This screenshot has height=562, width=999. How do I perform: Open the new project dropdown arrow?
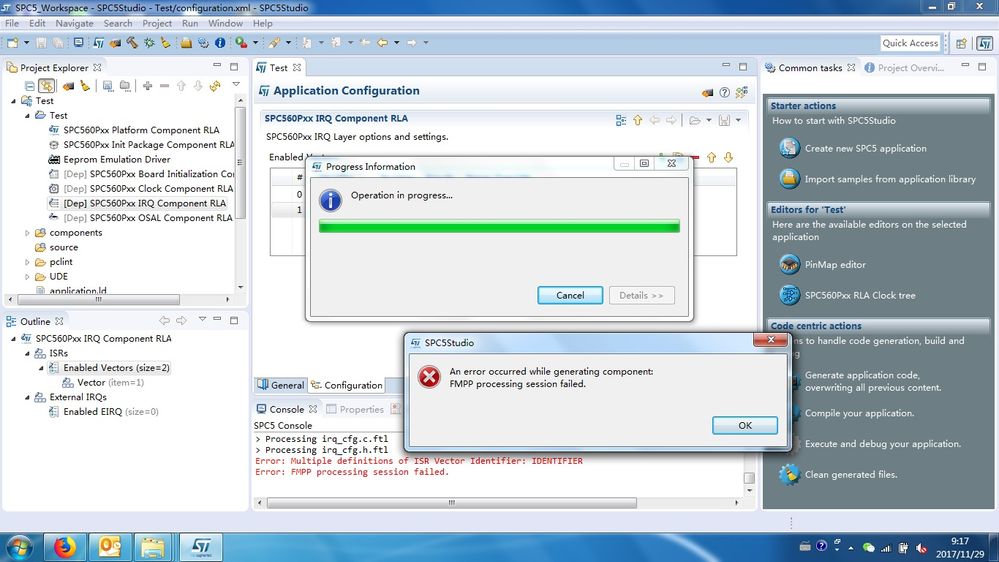coord(27,43)
